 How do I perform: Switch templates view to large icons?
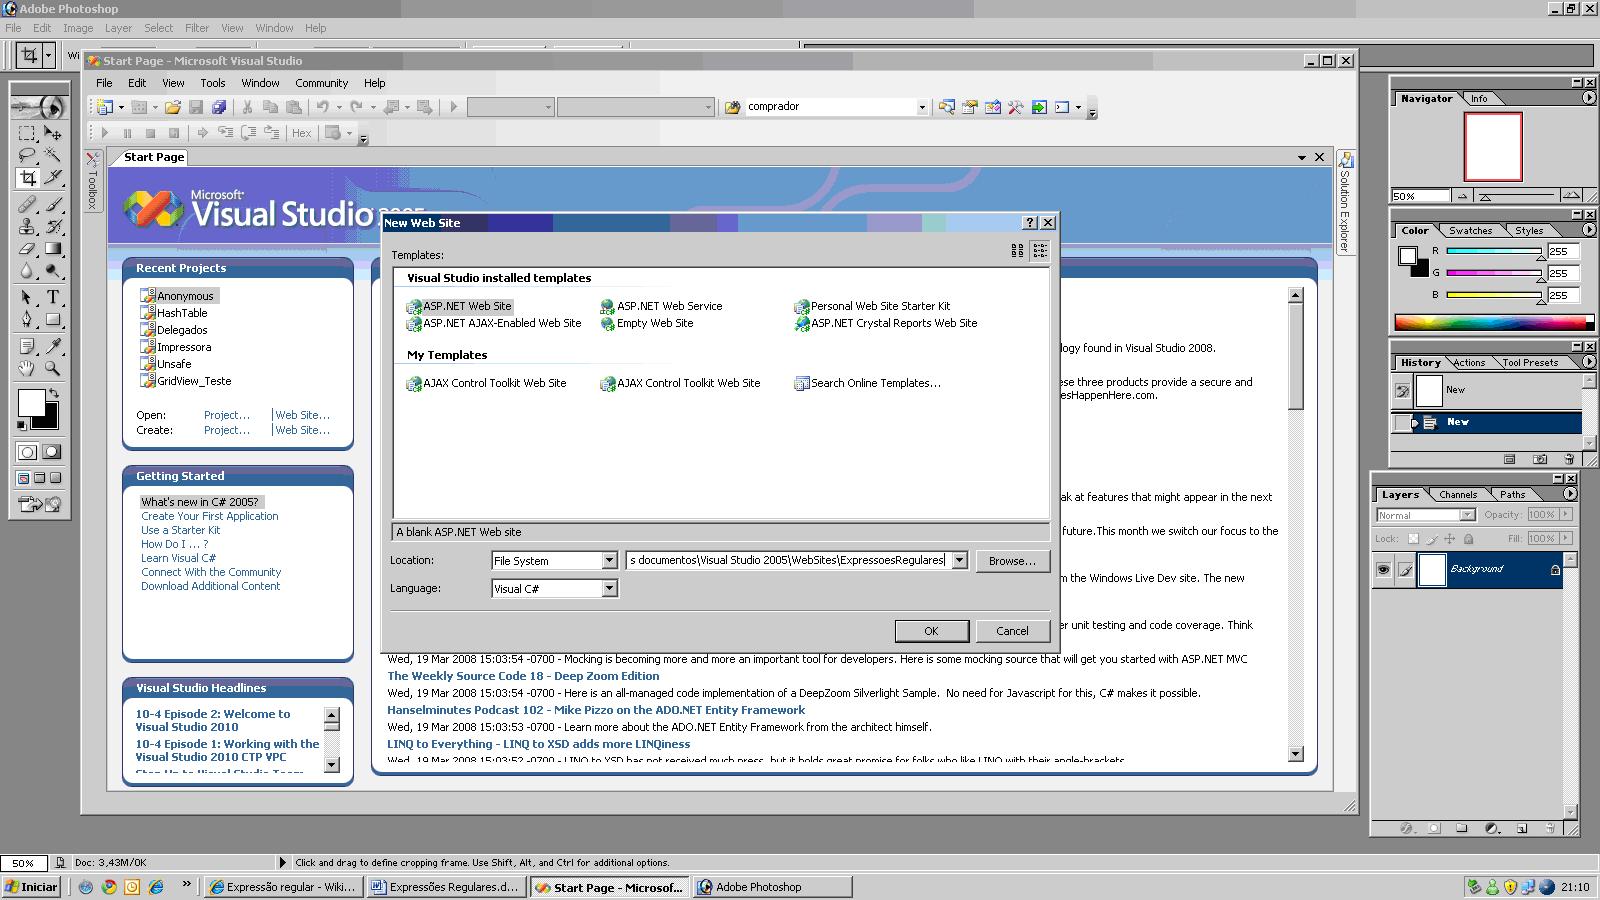(x=1017, y=251)
